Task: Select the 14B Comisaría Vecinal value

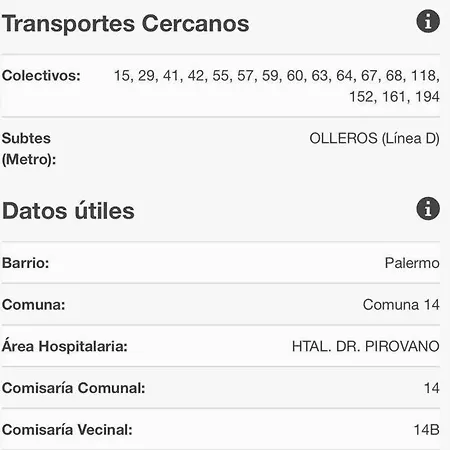Action: (427, 430)
